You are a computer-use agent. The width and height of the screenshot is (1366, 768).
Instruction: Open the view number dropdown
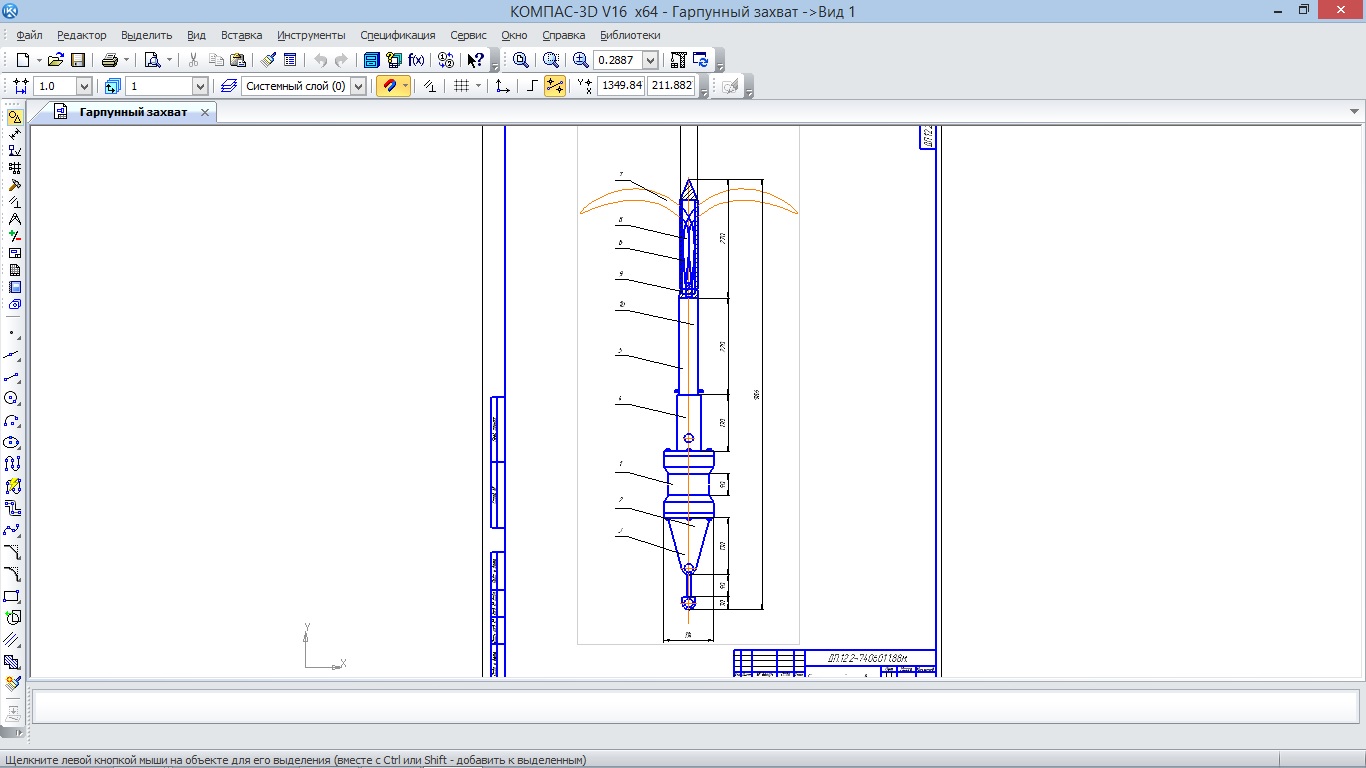pos(200,86)
